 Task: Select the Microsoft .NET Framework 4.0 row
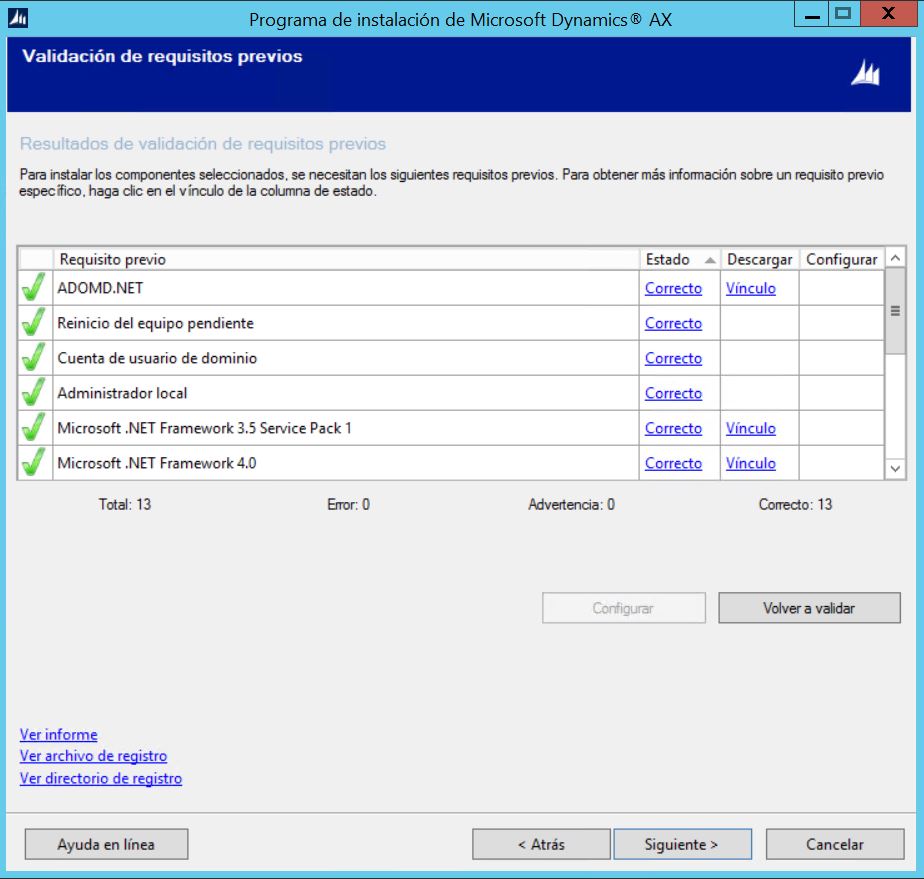pos(451,463)
